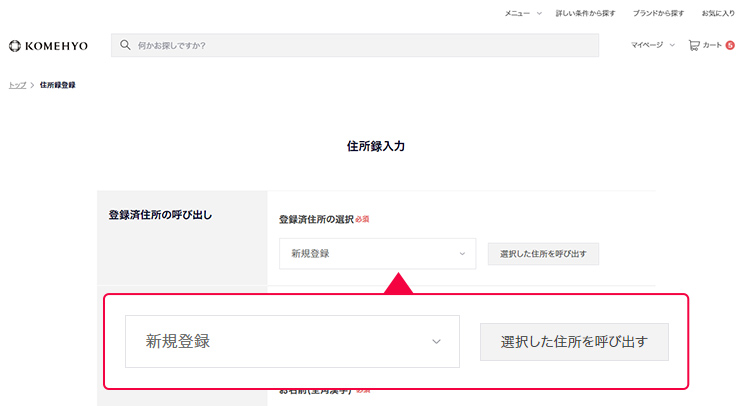This screenshot has height=406, width=750.
Task: Expand the chevron next to マイページ
Action: coord(672,45)
